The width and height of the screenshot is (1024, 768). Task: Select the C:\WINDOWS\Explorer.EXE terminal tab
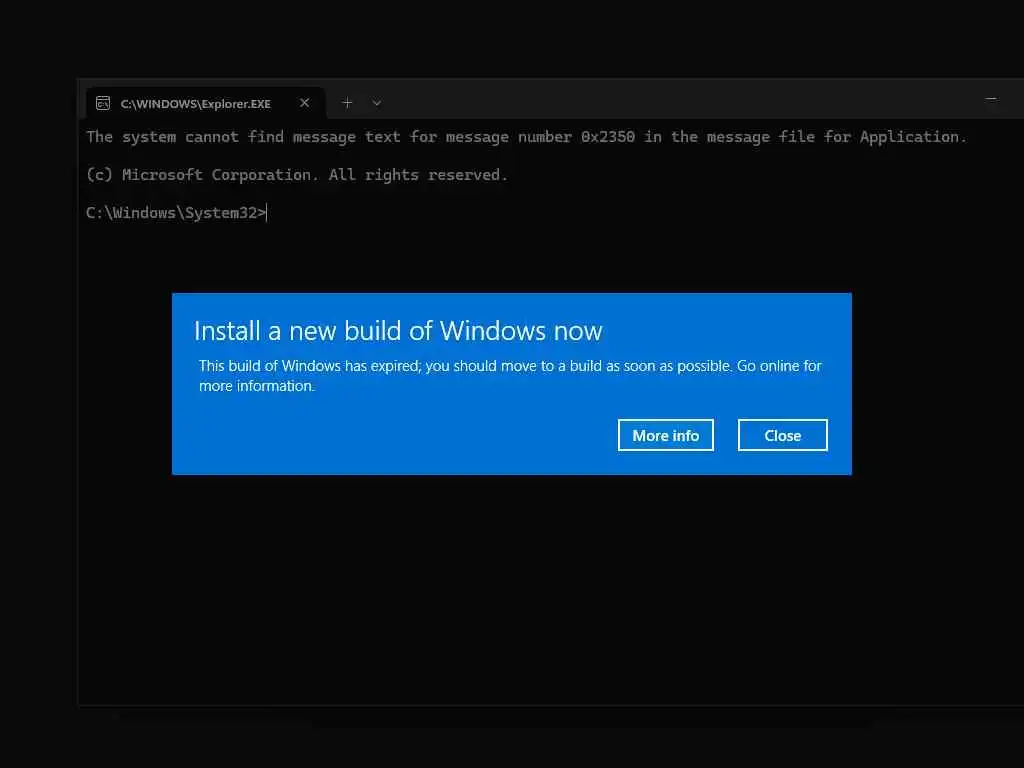(205, 103)
